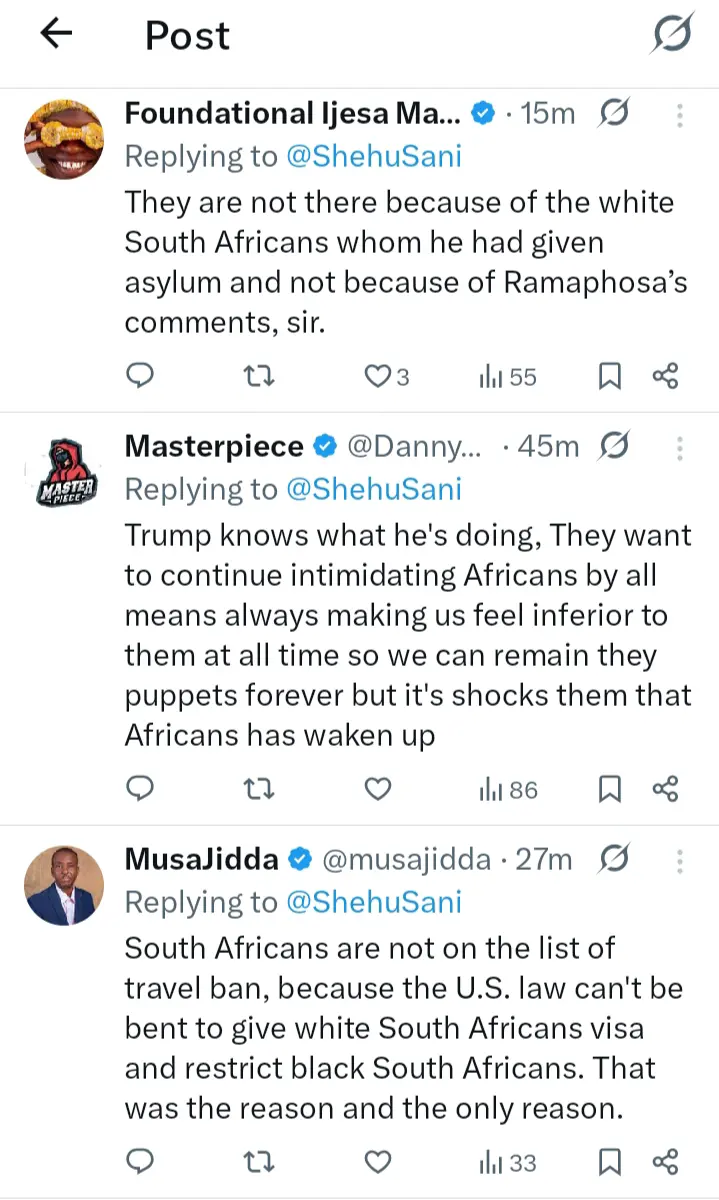Open three-dot menu on Masterpiece's reply
The height and width of the screenshot is (1200, 719).
680,446
